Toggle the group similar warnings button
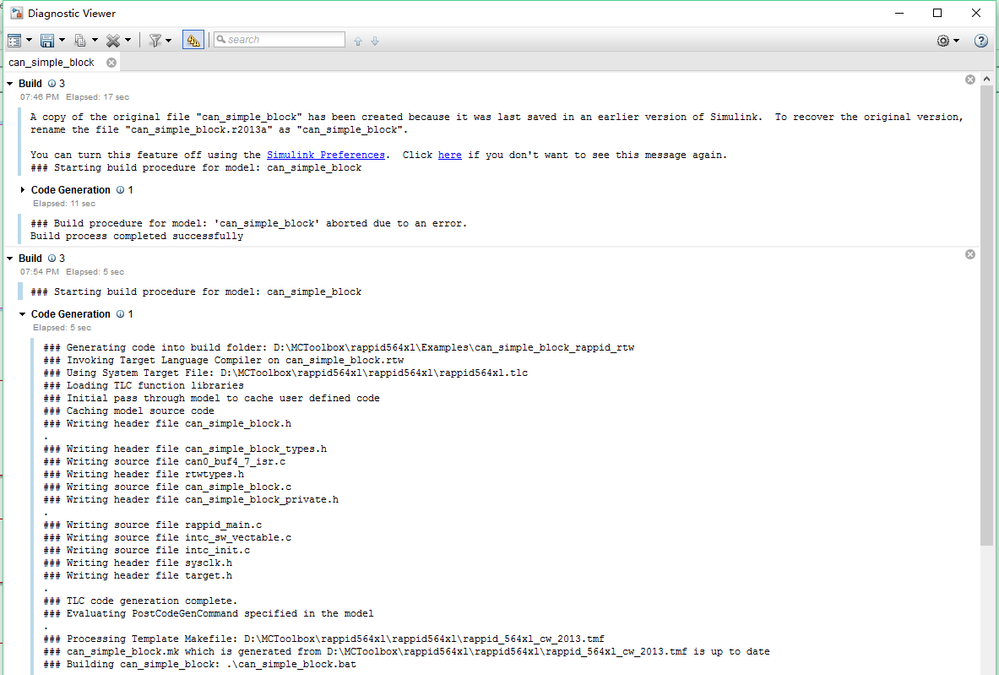This screenshot has width=999, height=675. (193, 40)
